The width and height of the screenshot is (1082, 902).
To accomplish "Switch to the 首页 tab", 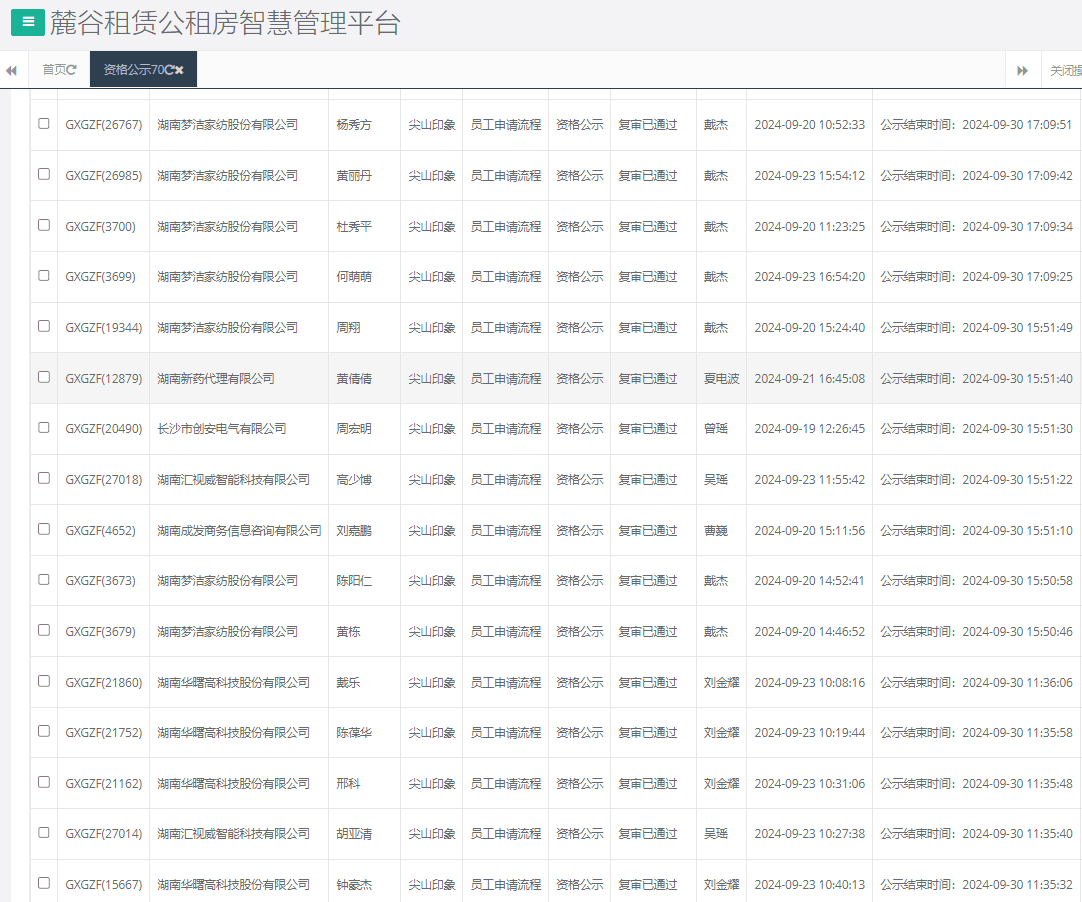I will click(x=53, y=70).
